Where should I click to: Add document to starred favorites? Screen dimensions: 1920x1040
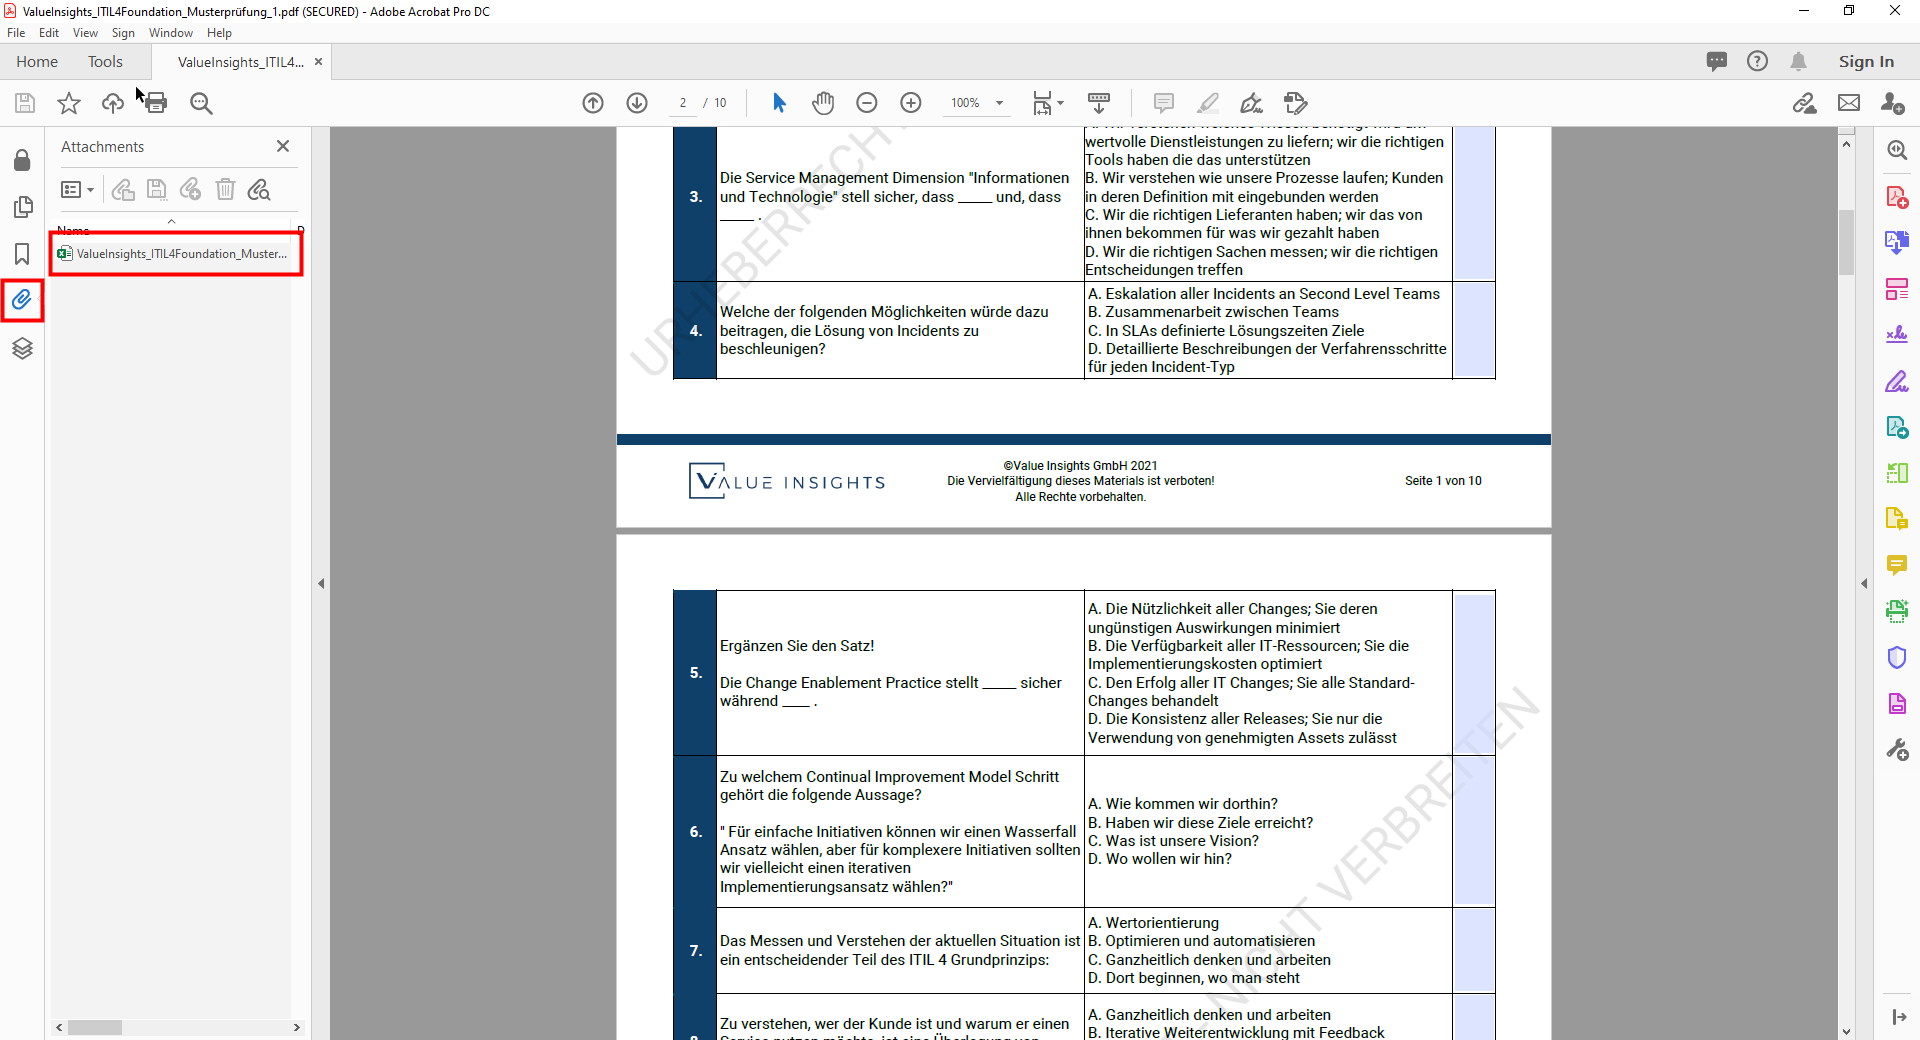pyautogui.click(x=69, y=103)
